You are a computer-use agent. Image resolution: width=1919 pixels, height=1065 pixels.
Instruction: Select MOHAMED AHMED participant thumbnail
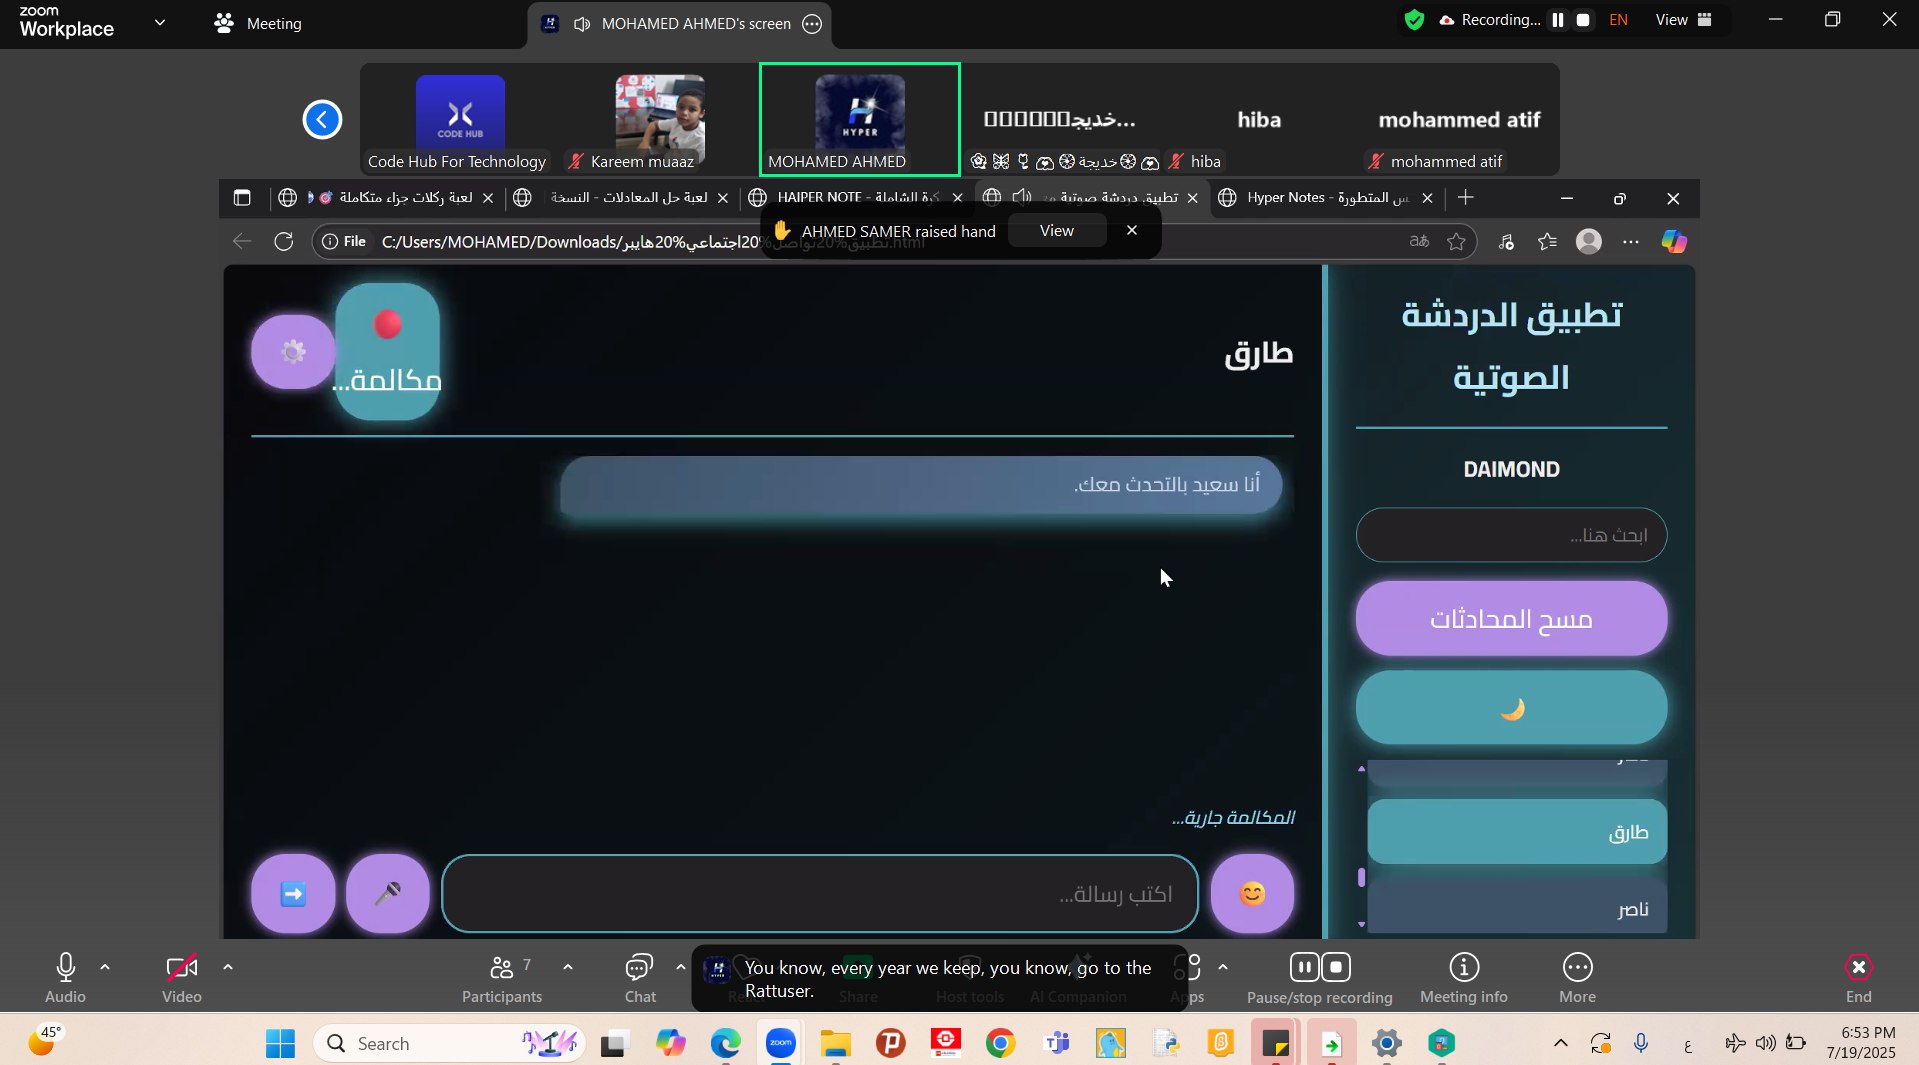(x=860, y=119)
